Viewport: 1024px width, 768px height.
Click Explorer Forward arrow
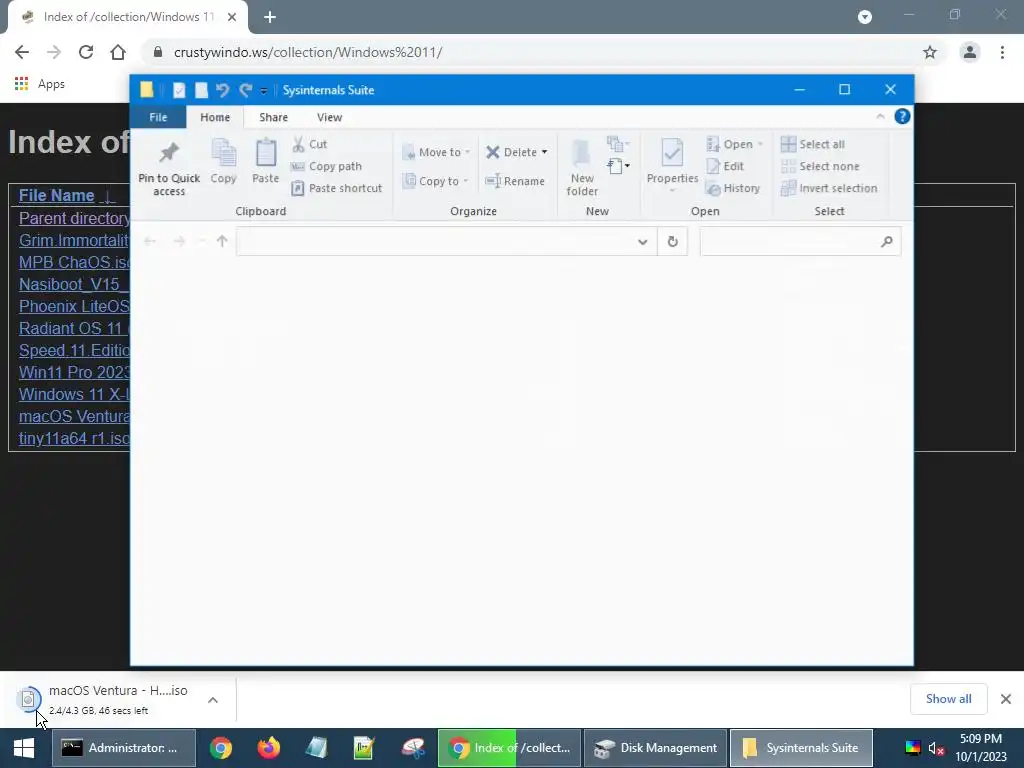(178, 242)
